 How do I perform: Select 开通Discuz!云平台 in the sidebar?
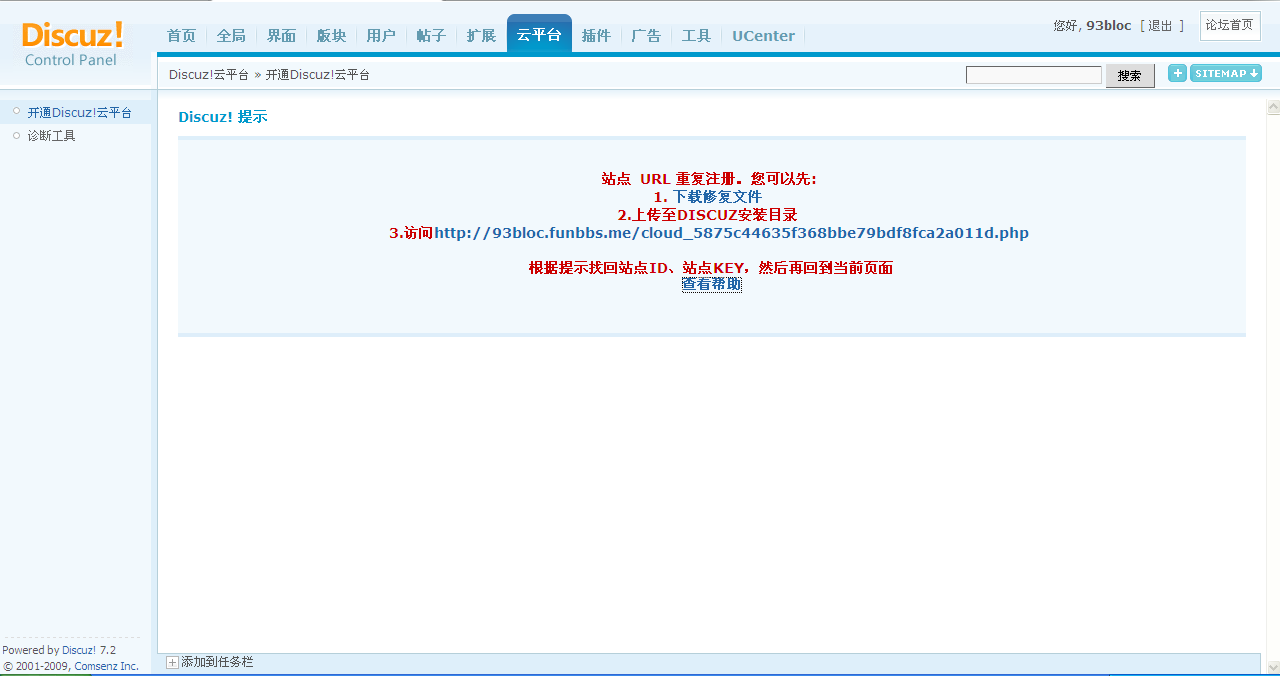(79, 113)
